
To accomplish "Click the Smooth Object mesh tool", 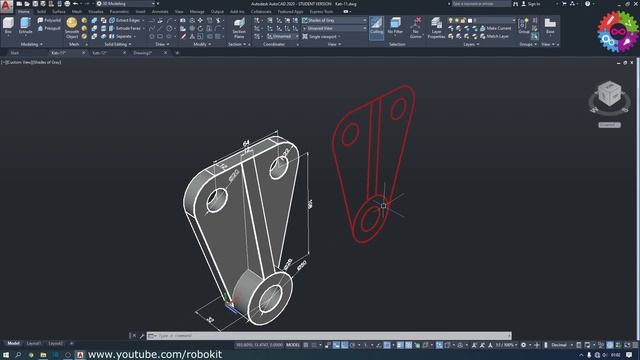I will coord(72,28).
